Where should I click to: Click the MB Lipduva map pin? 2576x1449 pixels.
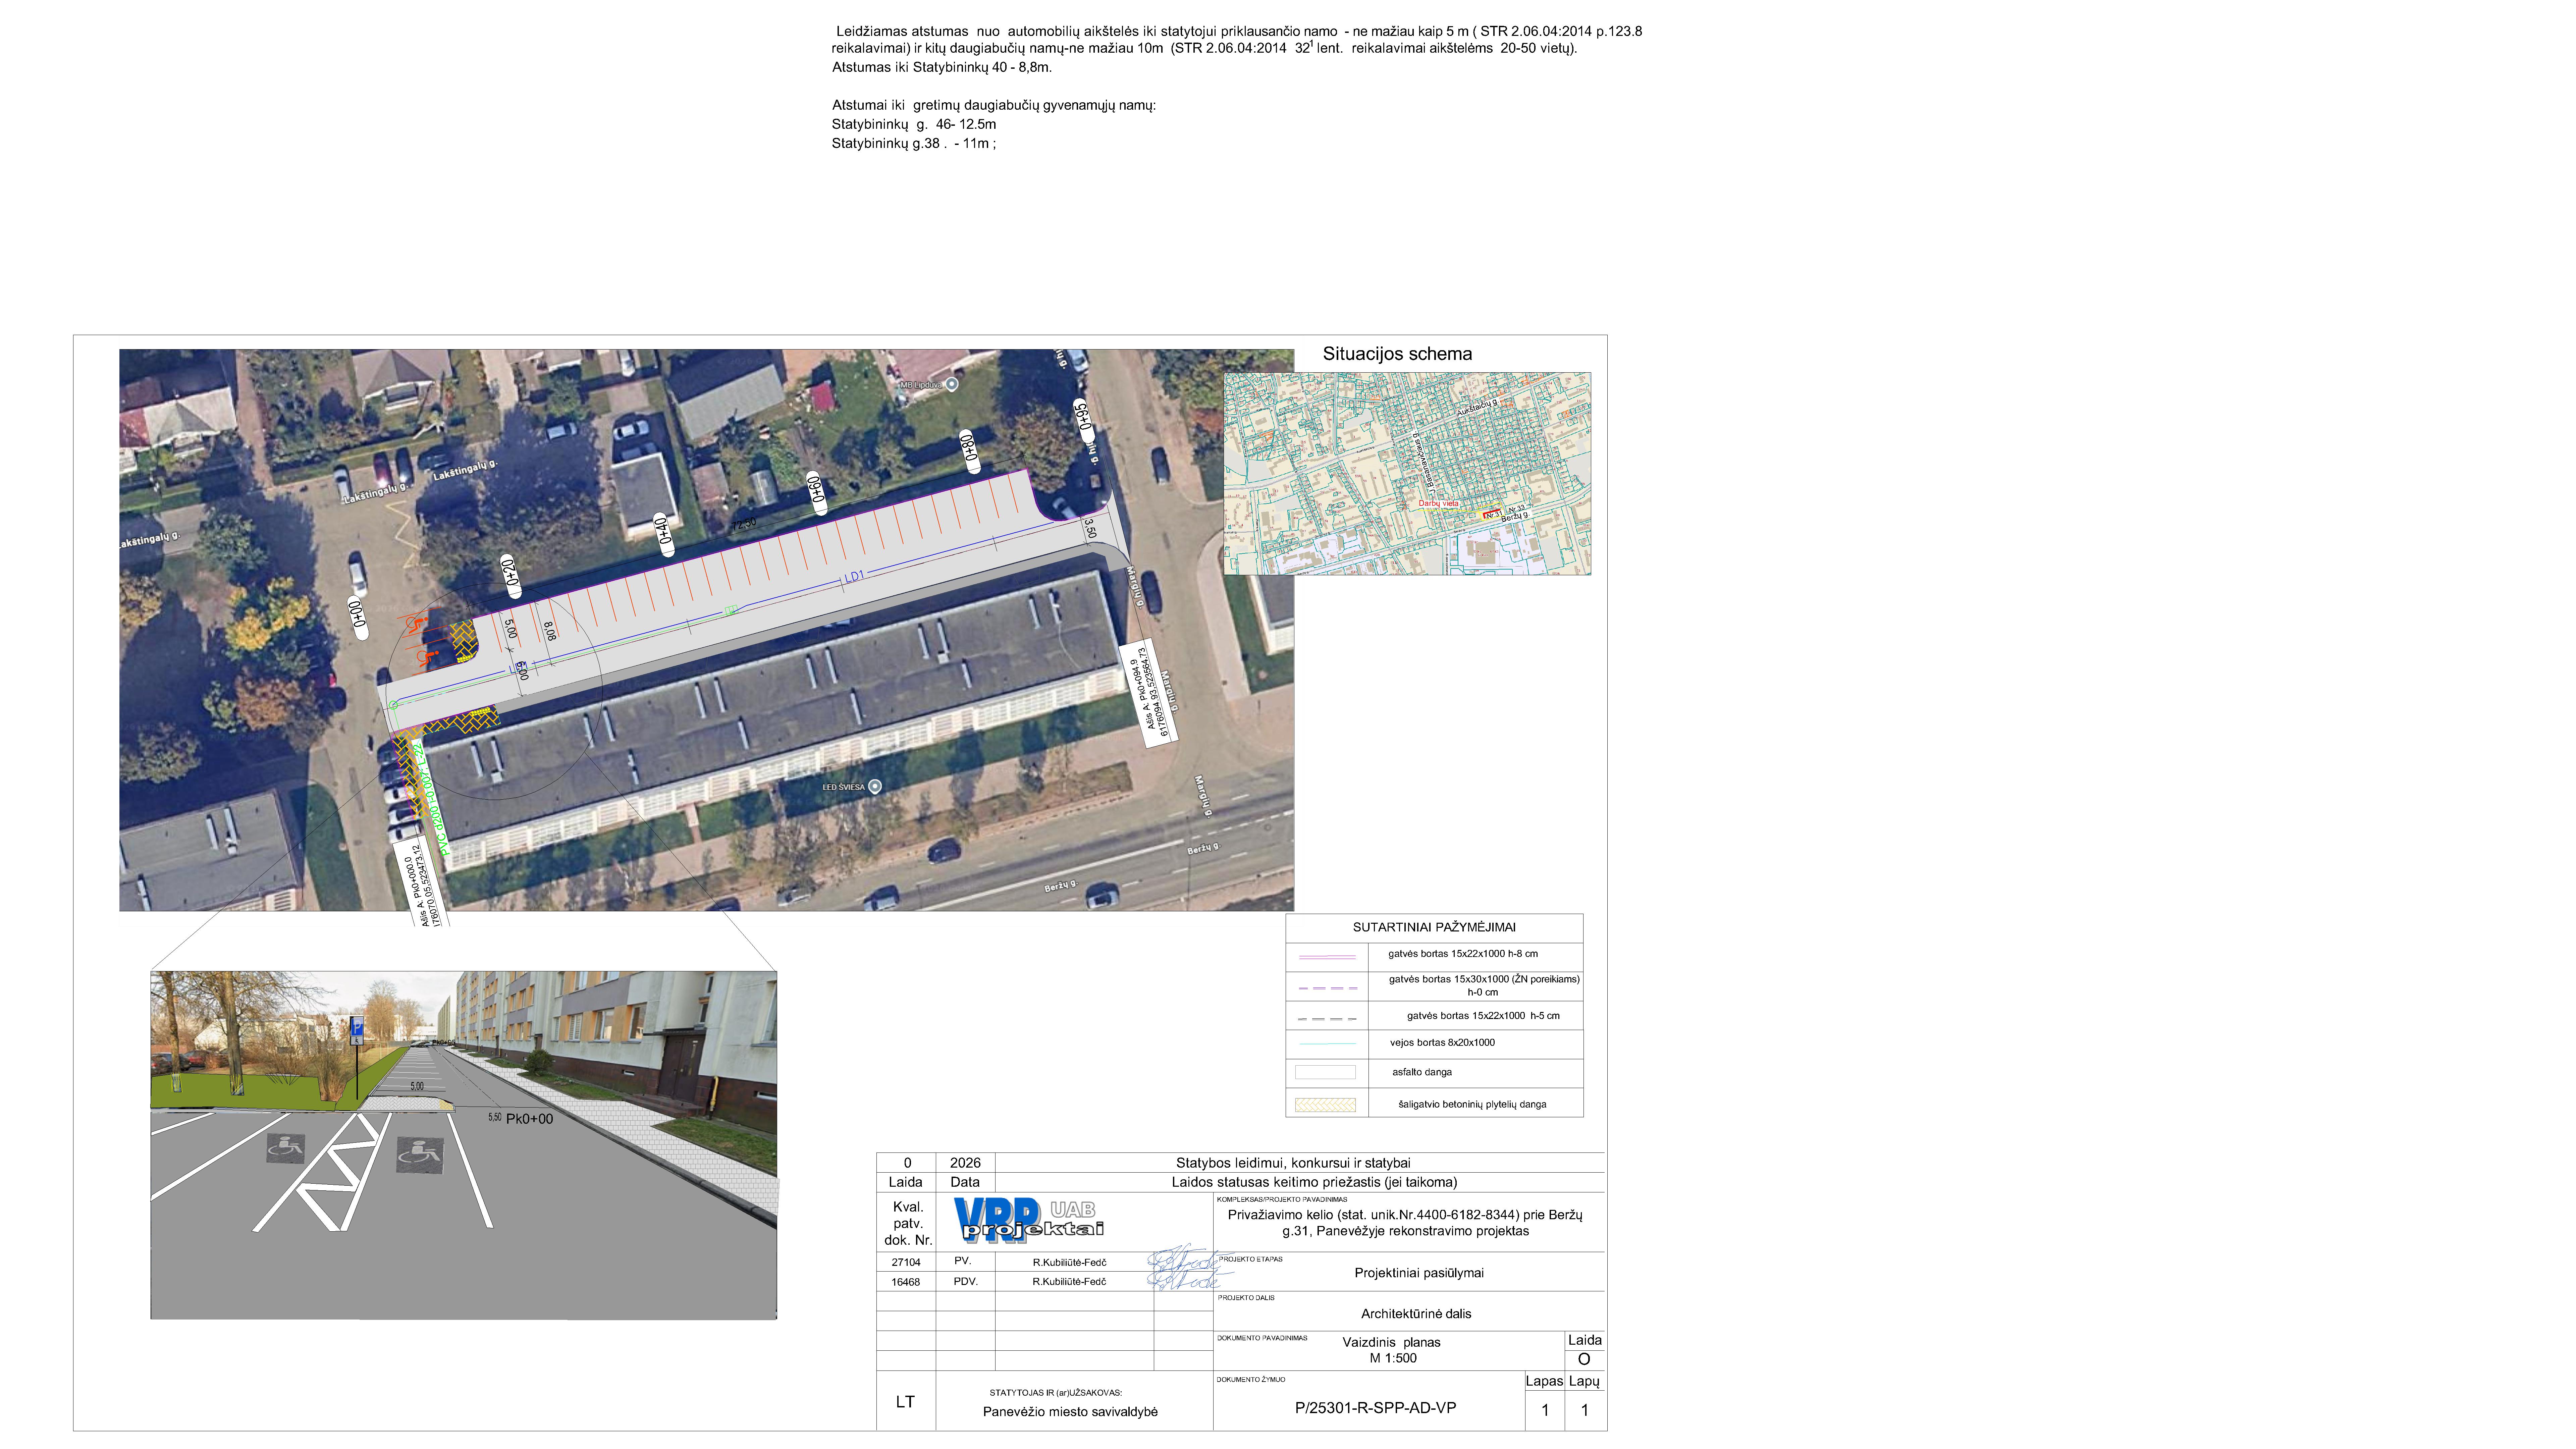[952, 384]
